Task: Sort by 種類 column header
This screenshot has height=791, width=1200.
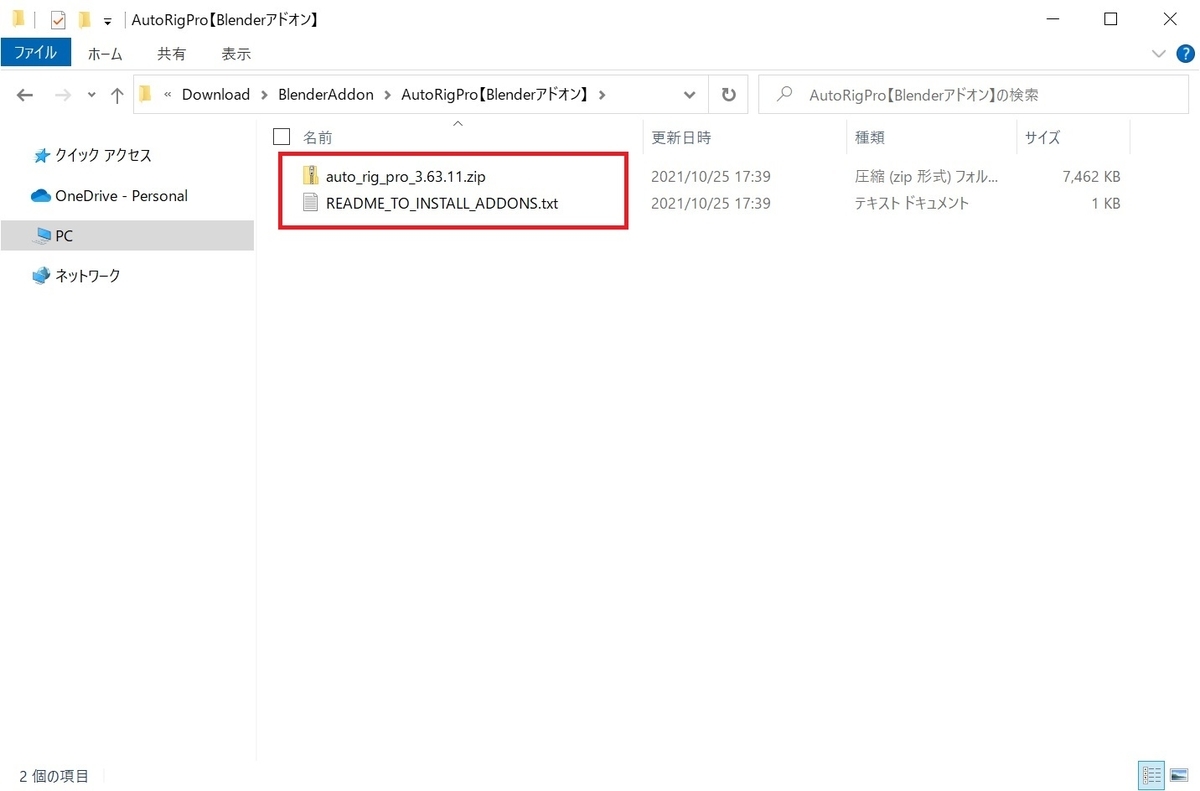Action: point(869,137)
